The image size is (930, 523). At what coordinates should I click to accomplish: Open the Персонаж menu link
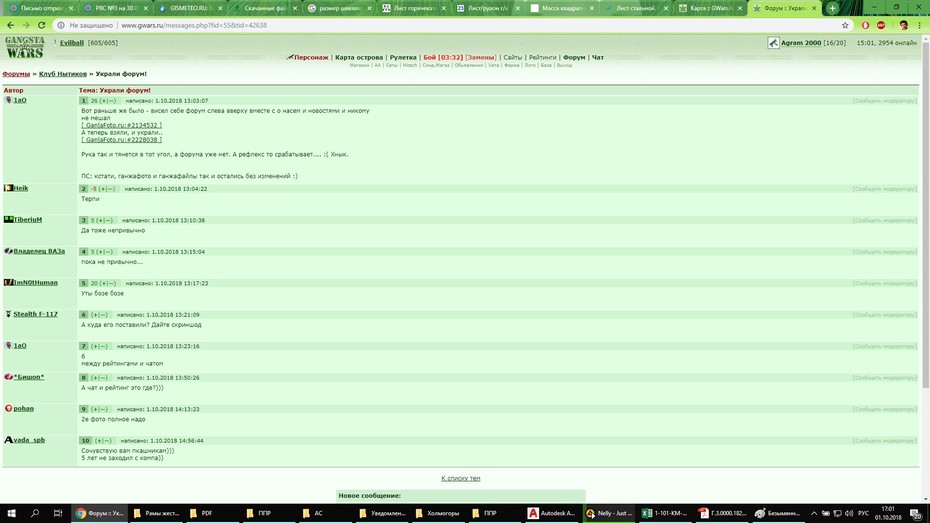tap(311, 58)
